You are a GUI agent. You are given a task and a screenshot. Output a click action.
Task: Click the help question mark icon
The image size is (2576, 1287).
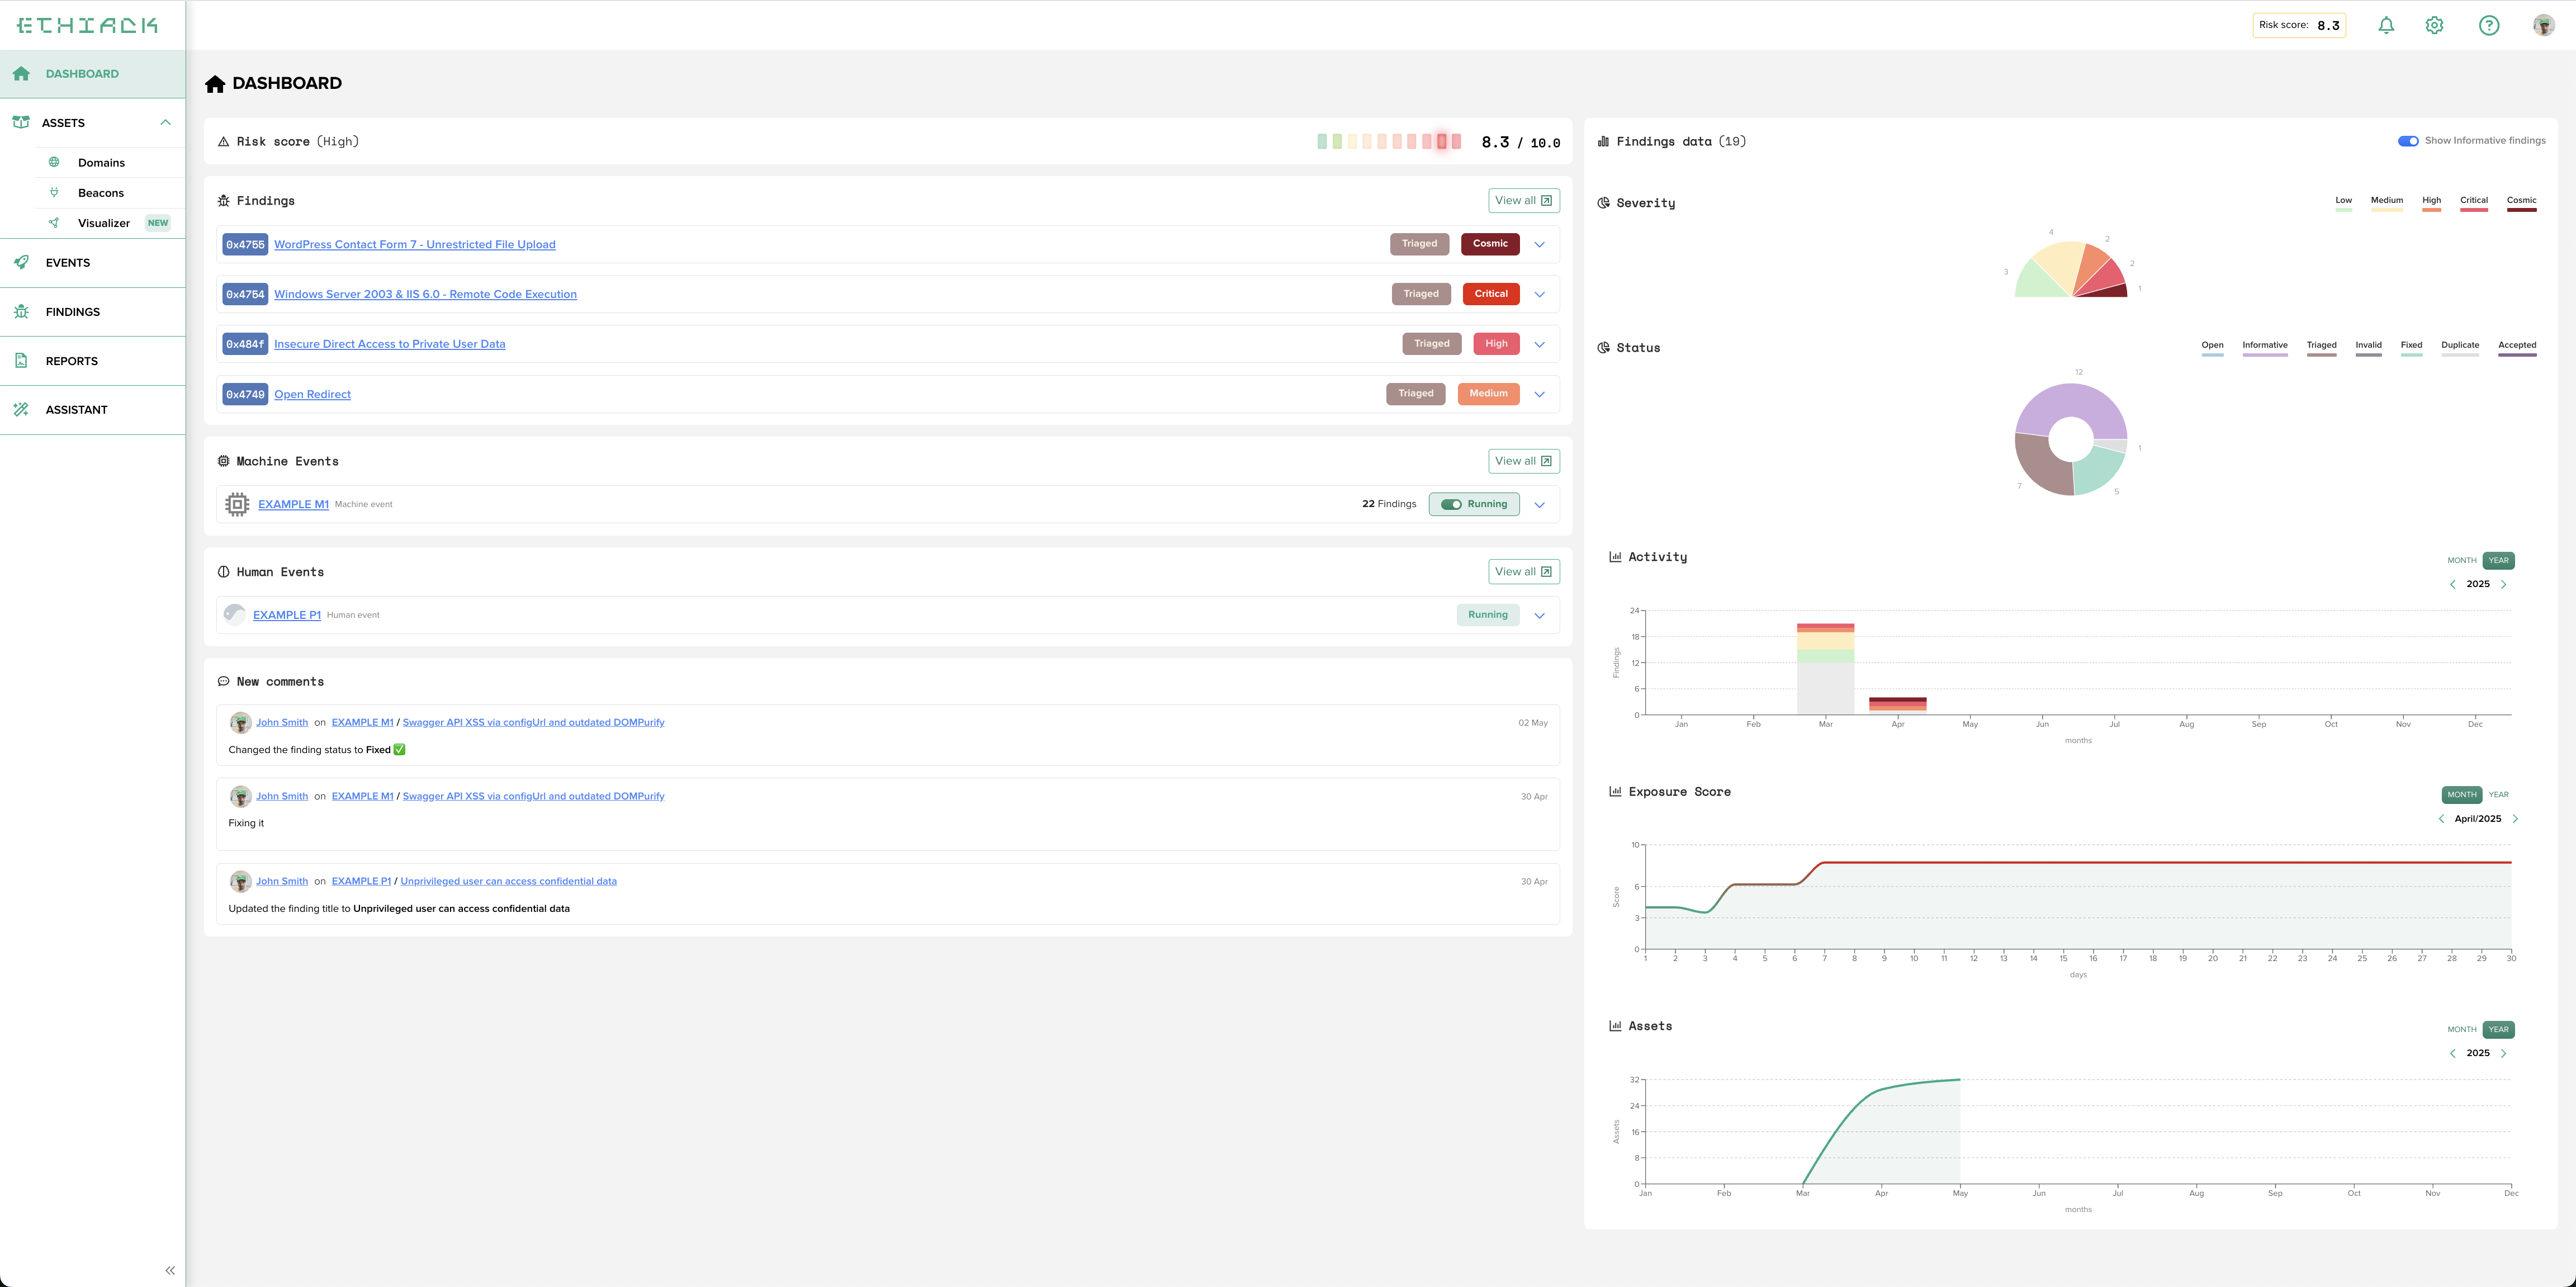(x=2488, y=25)
